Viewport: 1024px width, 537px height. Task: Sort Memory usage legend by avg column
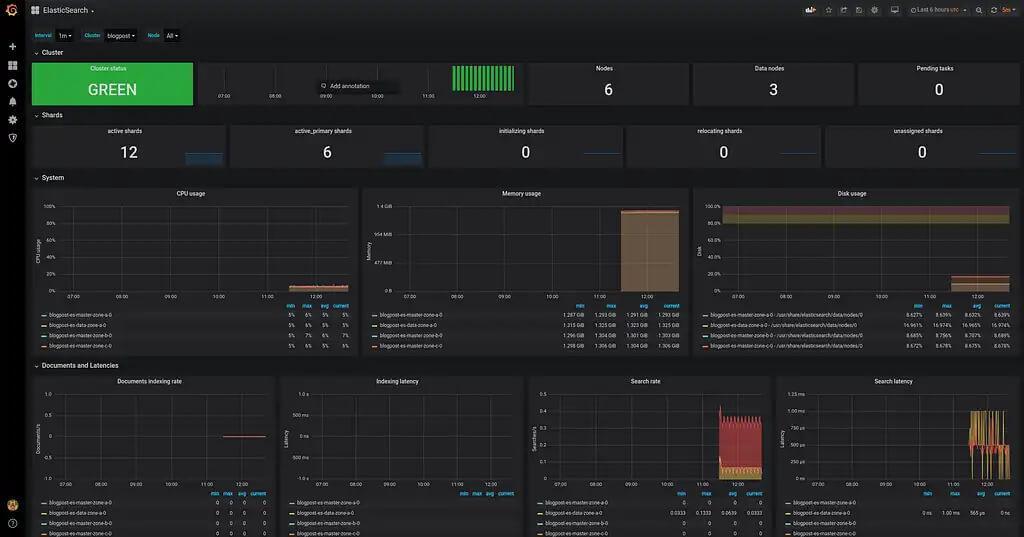(x=643, y=306)
